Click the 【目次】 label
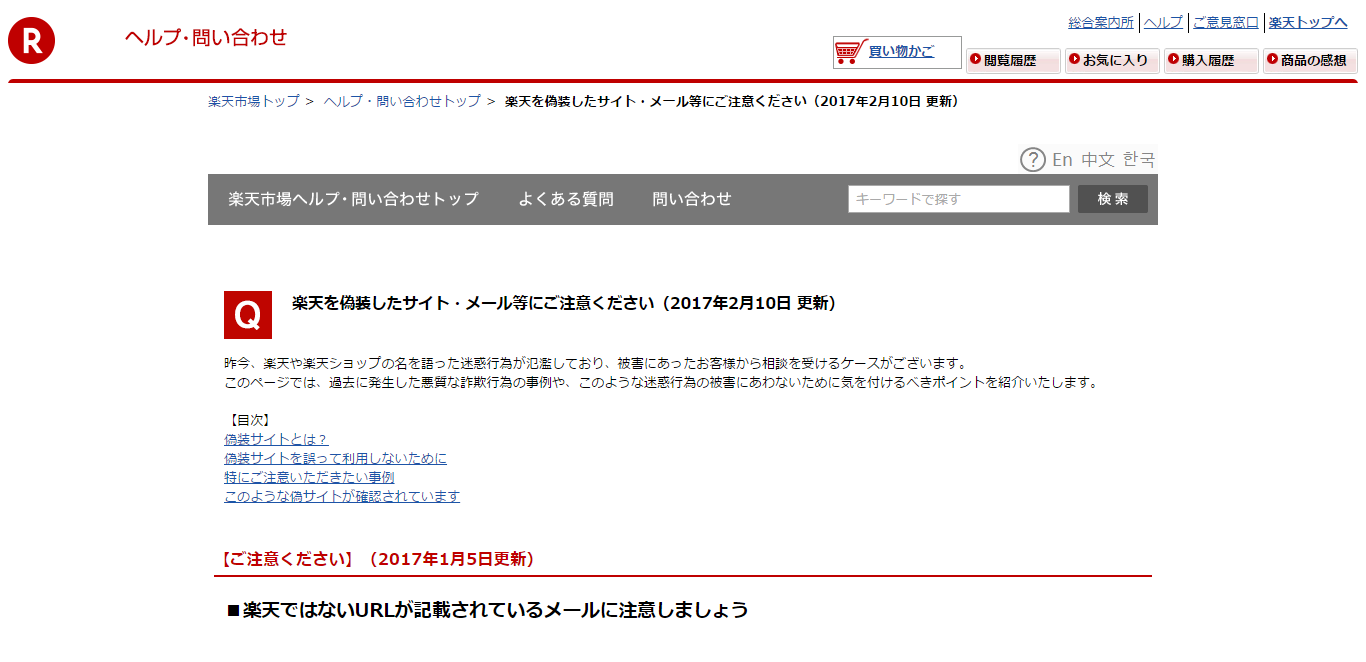This screenshot has width=1366, height=662. [x=248, y=420]
